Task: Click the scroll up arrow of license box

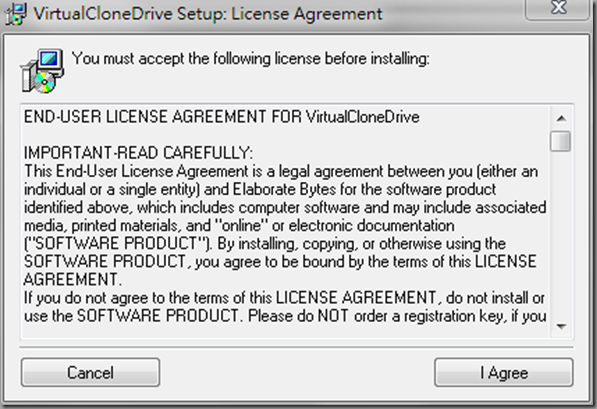Action: pyautogui.click(x=560, y=118)
